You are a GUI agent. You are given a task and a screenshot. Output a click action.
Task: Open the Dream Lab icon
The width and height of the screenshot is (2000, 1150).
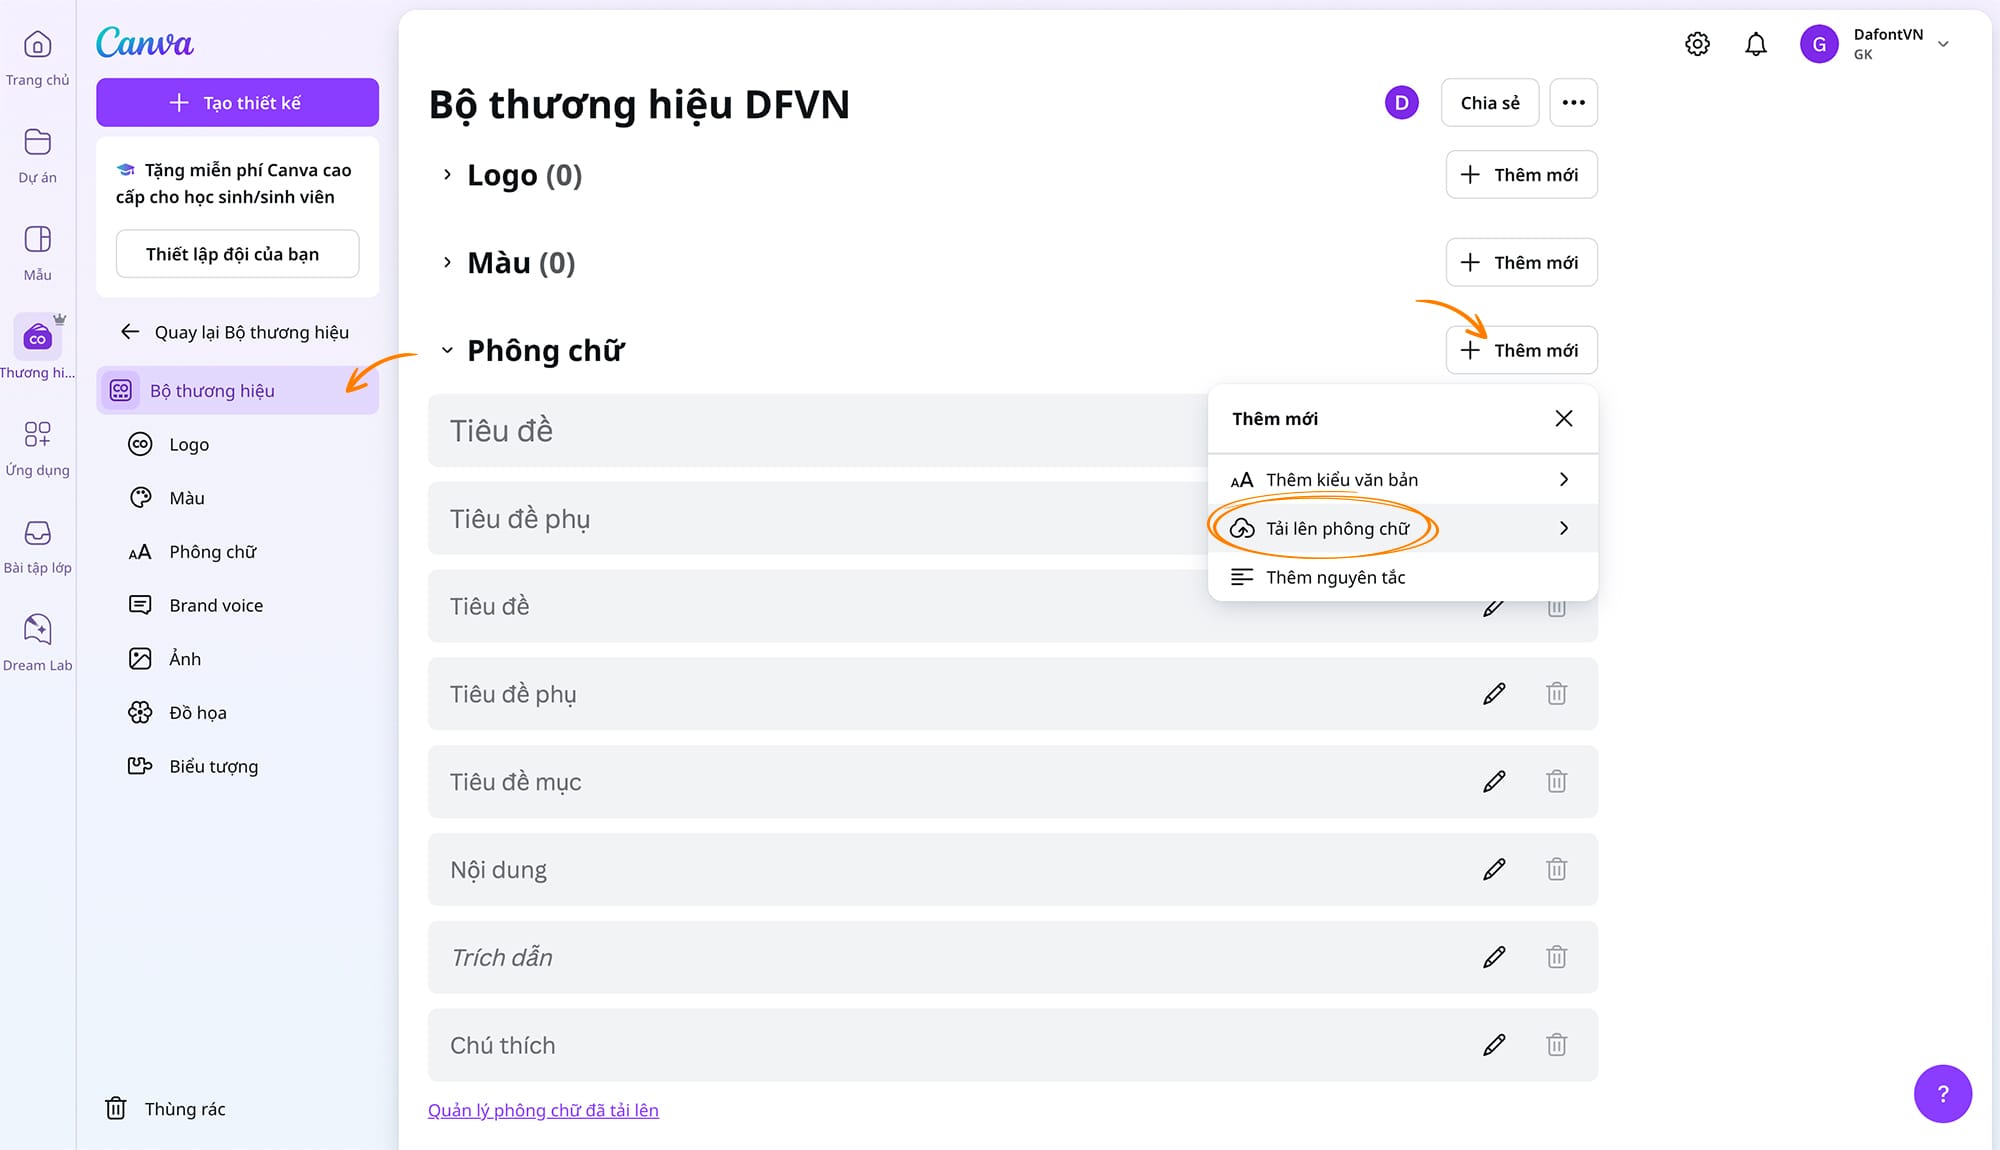[37, 629]
